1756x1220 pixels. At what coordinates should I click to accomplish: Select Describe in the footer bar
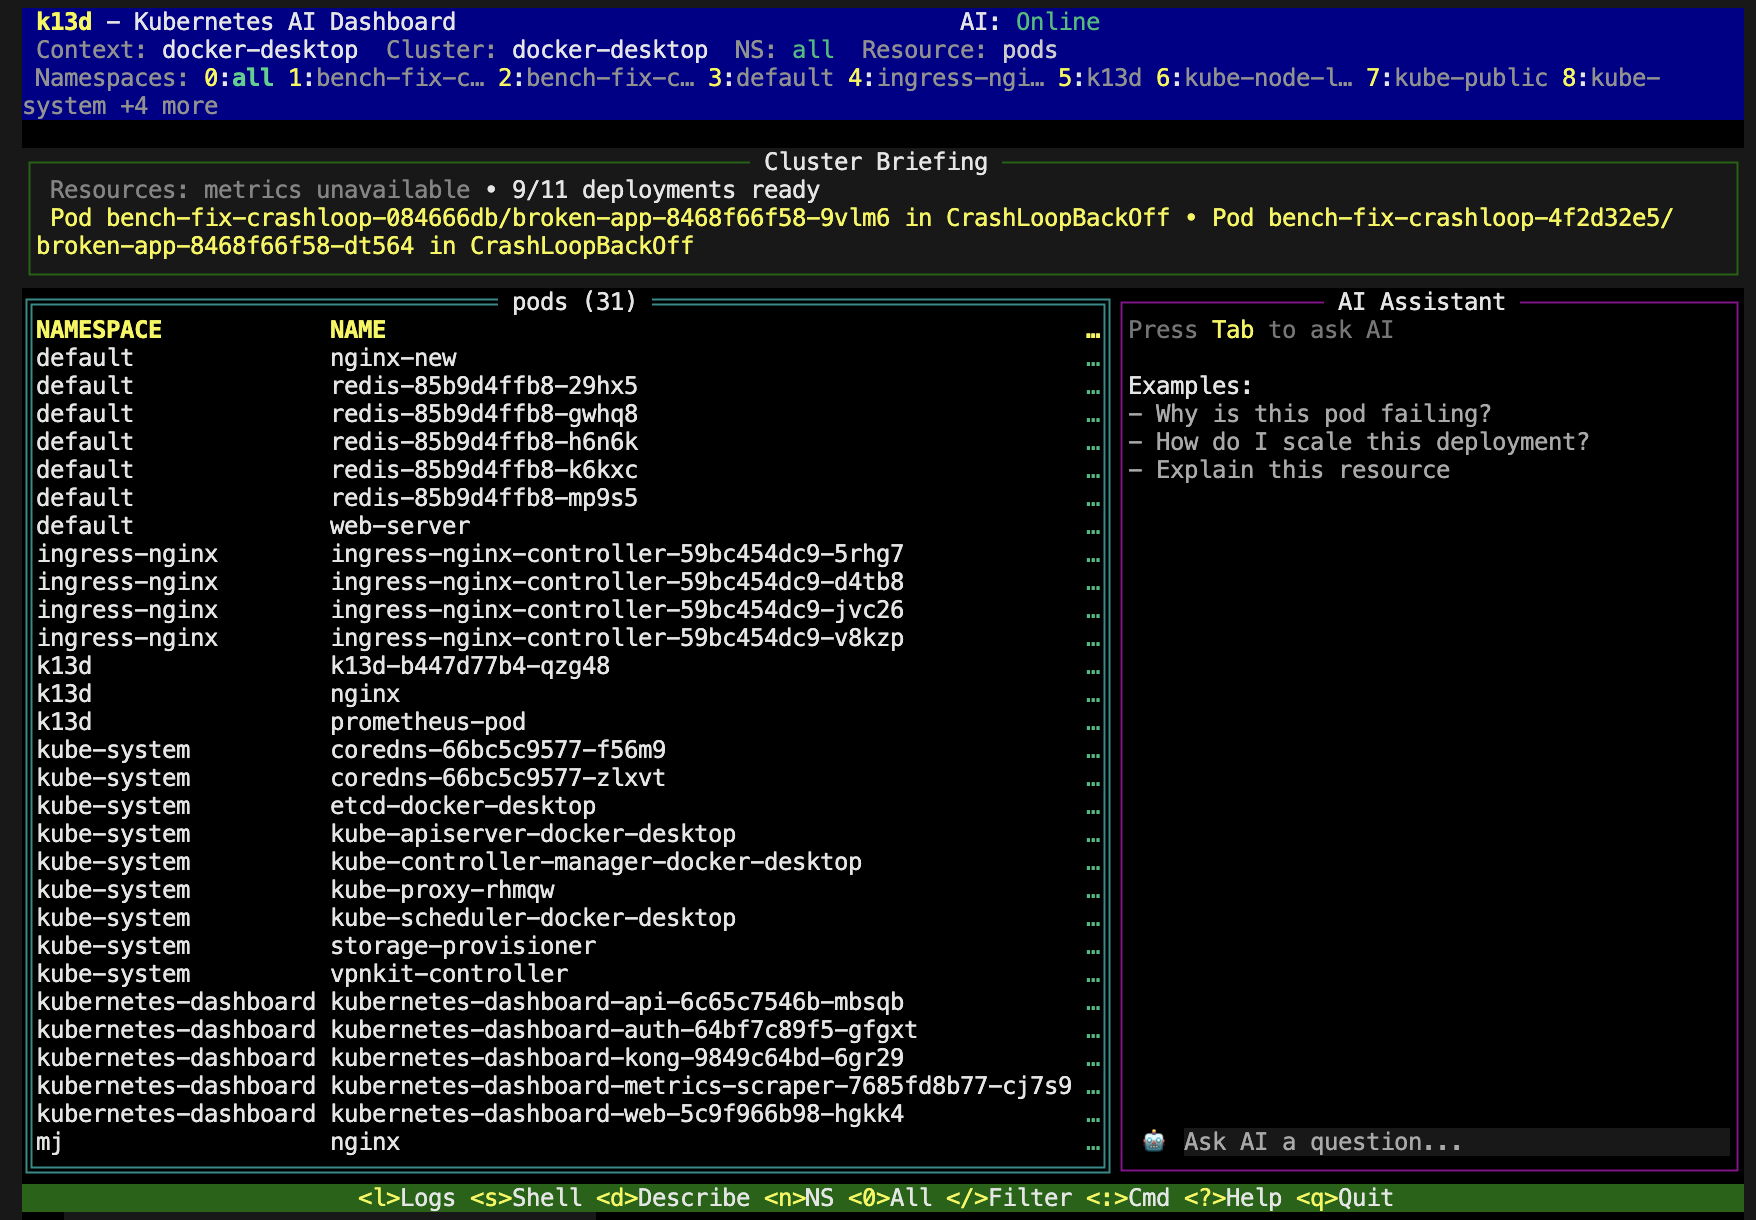(x=672, y=1198)
